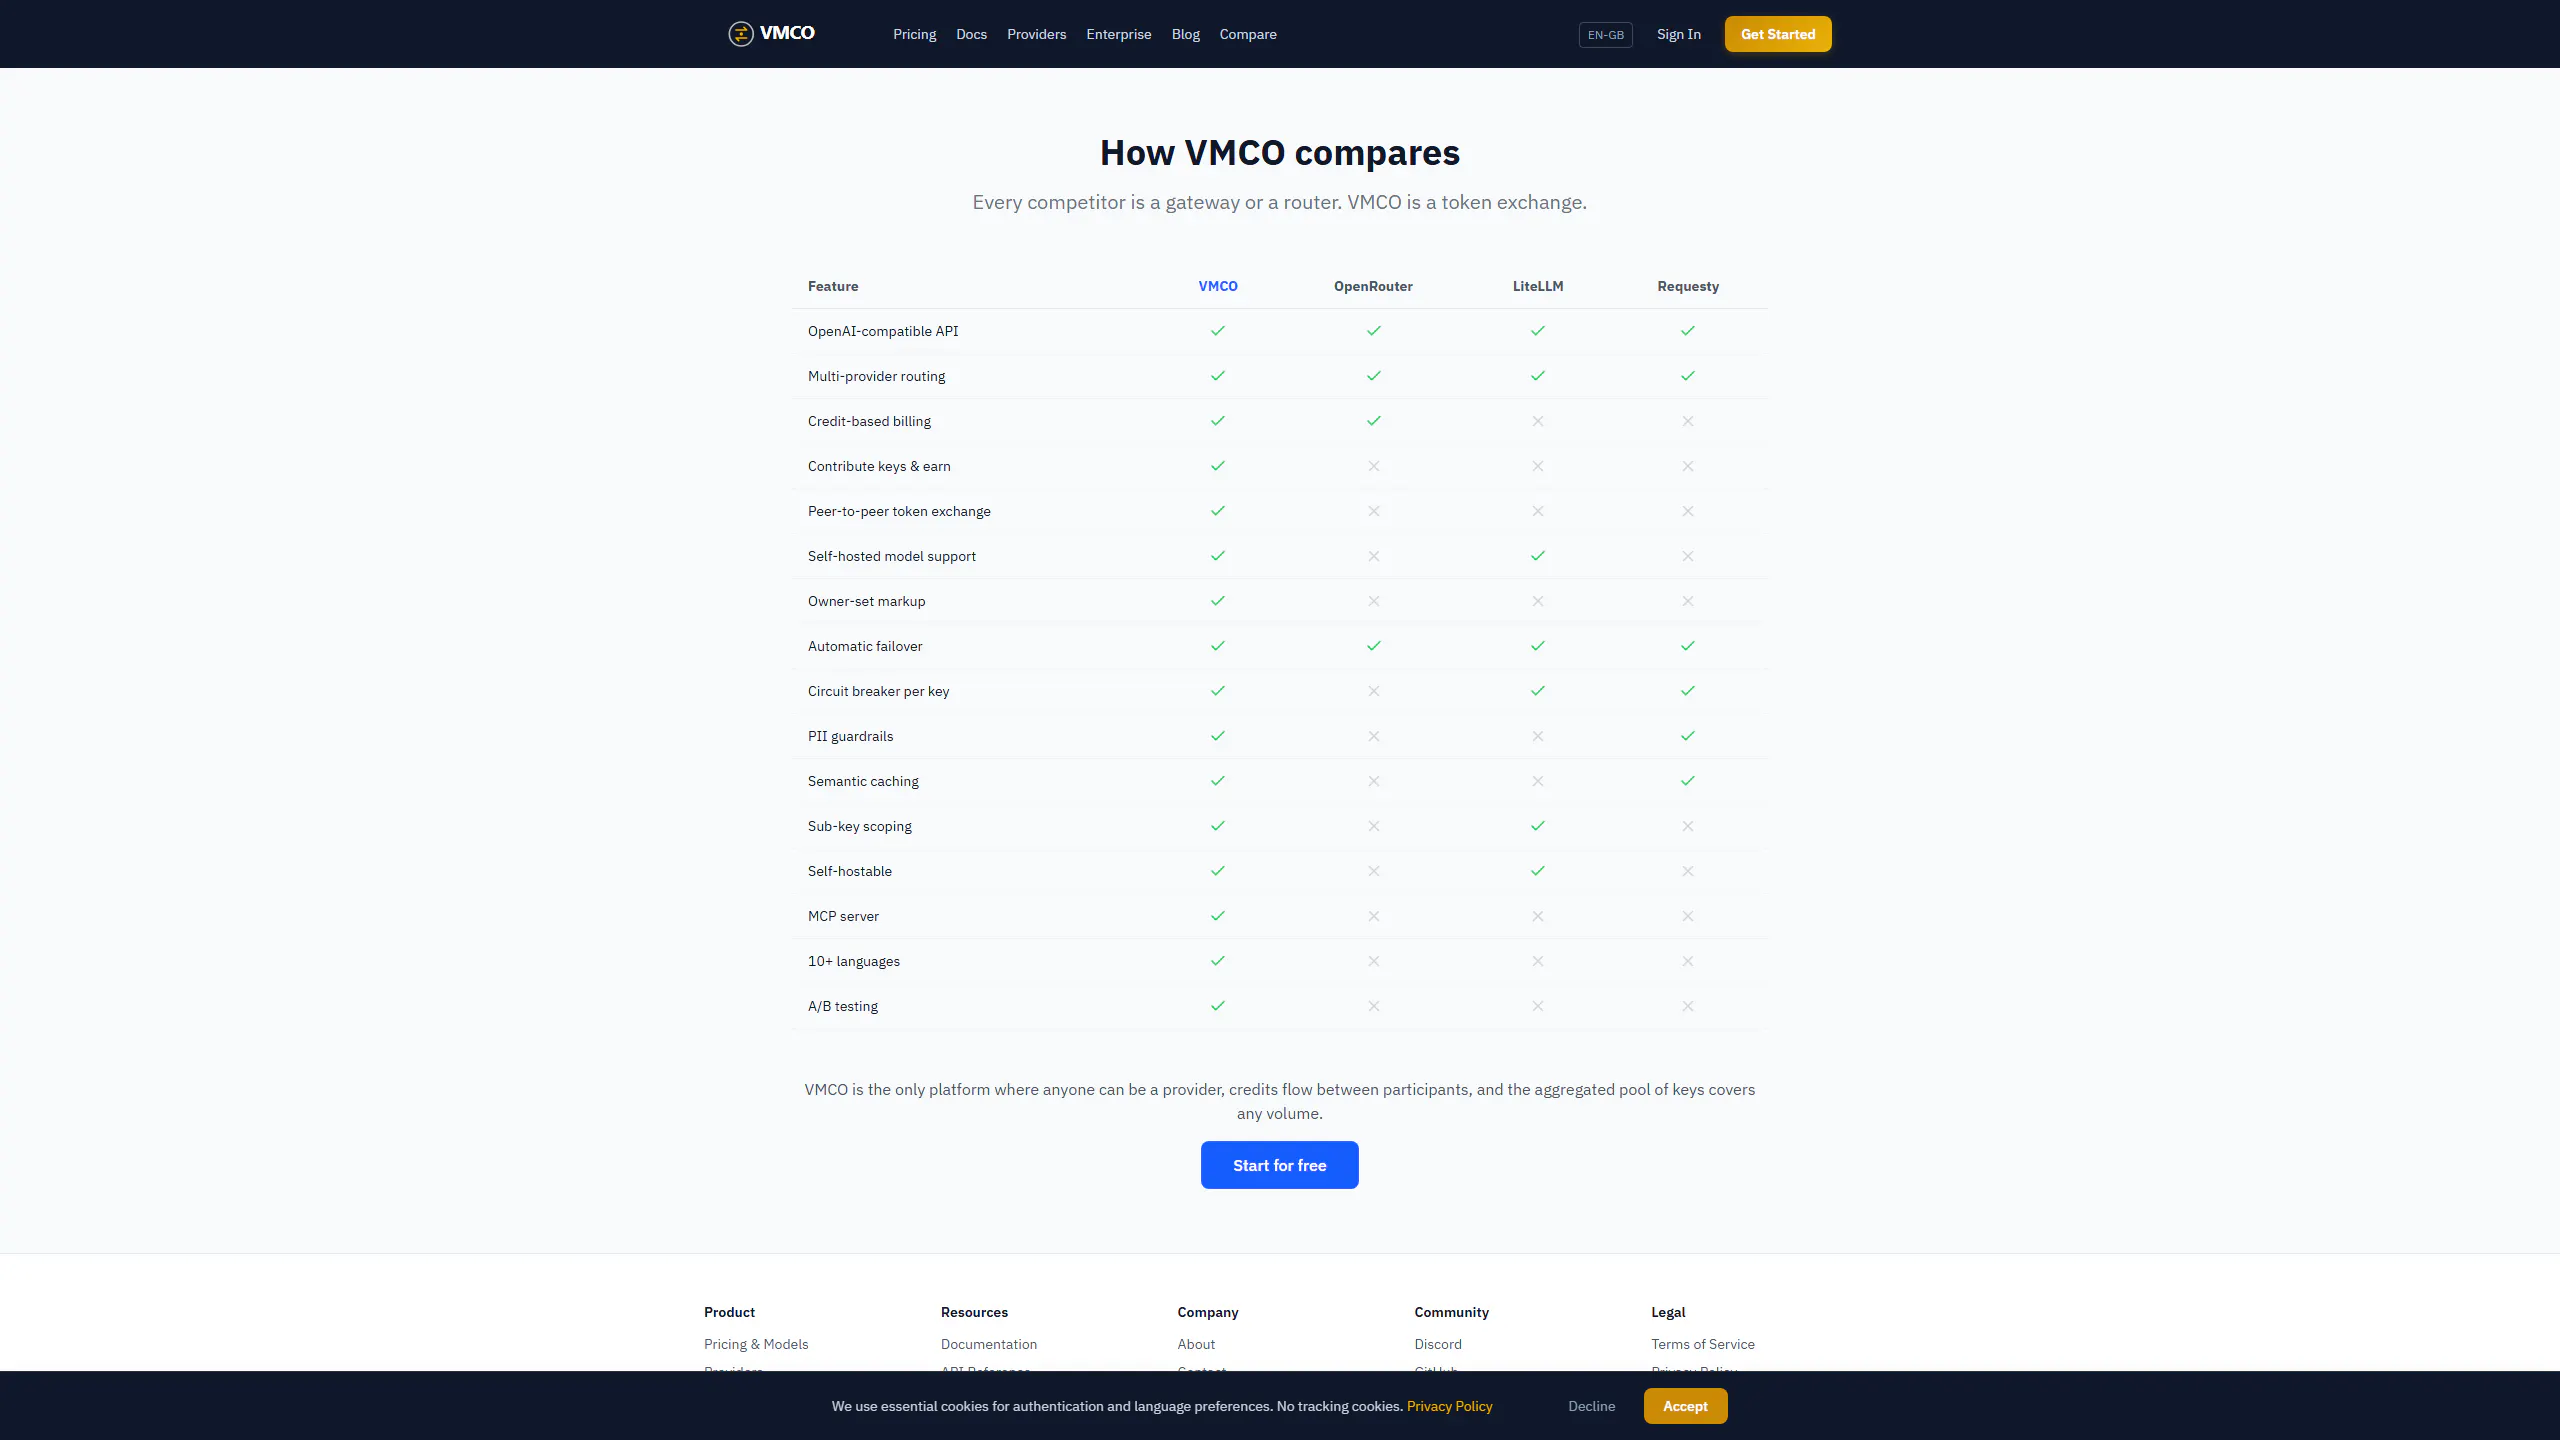Click the OpenRouter checkmark for Credit-based billing
The height and width of the screenshot is (1440, 2560).
click(1374, 421)
